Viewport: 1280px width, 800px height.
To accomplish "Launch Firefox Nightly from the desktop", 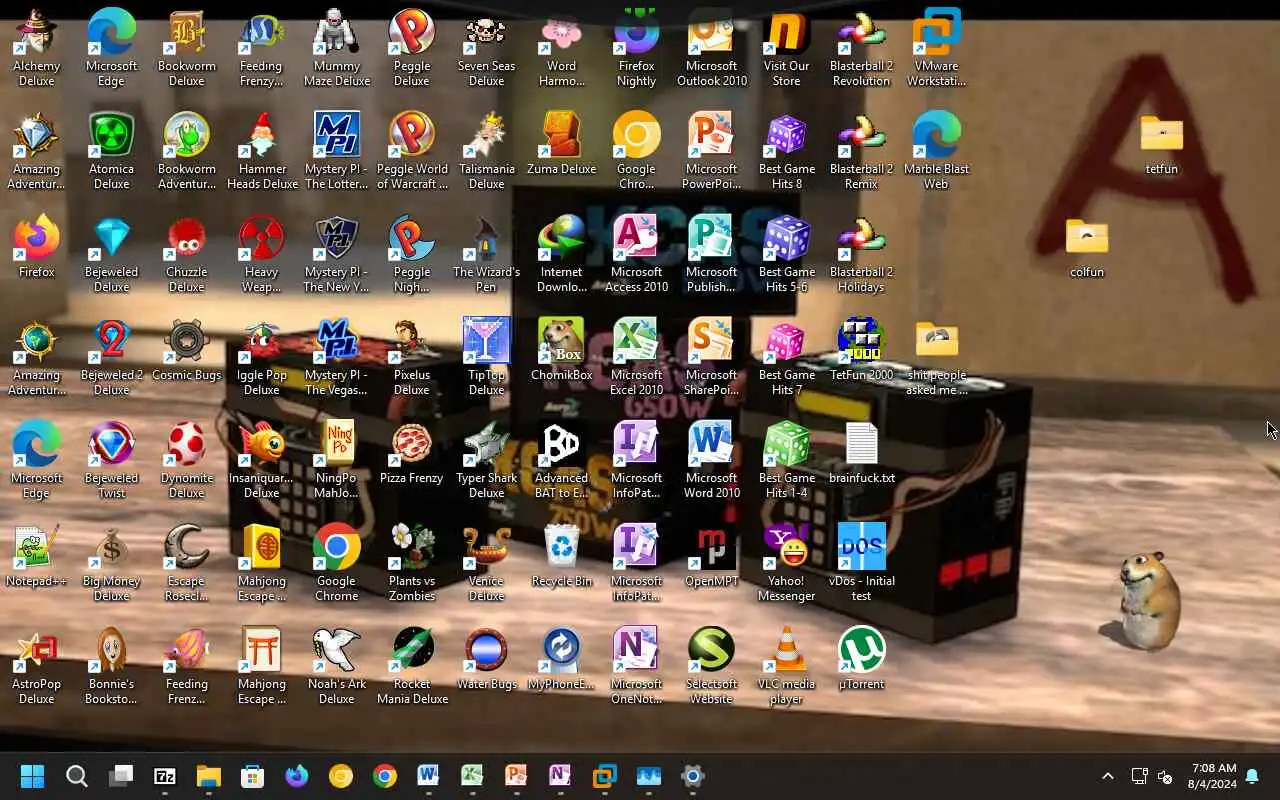I will tap(636, 48).
